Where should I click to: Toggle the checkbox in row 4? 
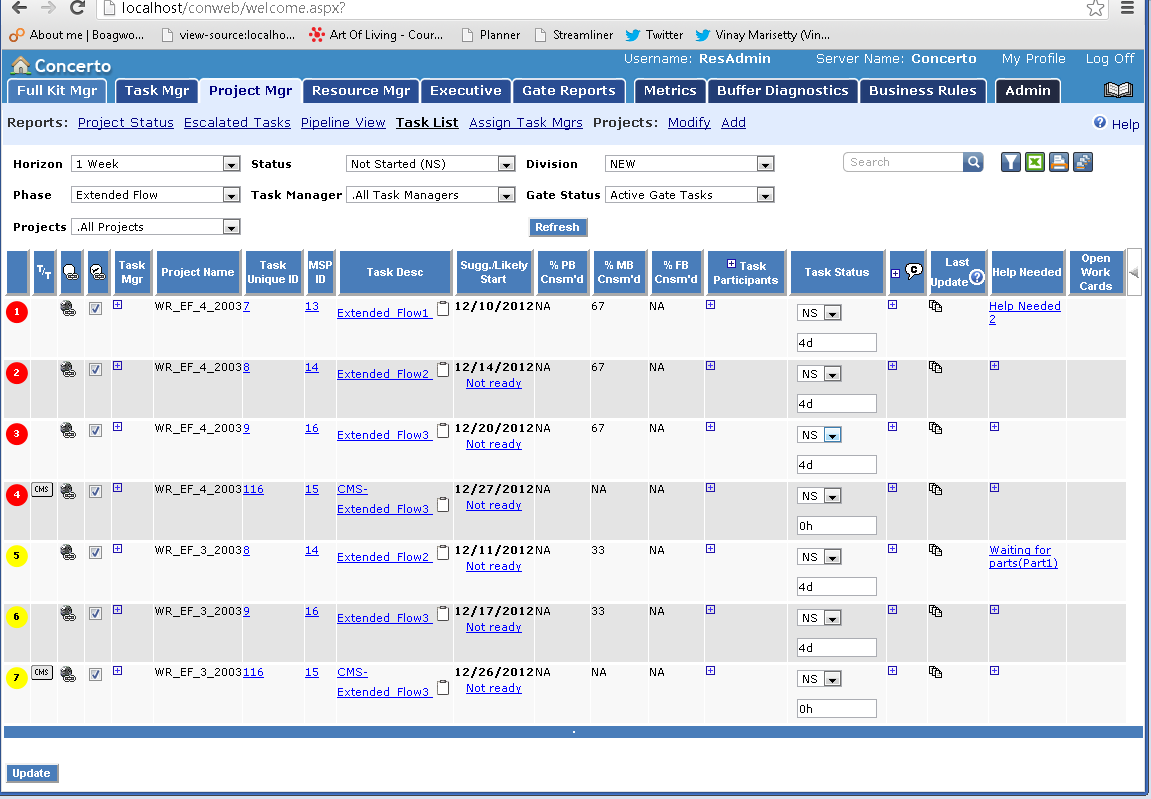pyautogui.click(x=95, y=491)
